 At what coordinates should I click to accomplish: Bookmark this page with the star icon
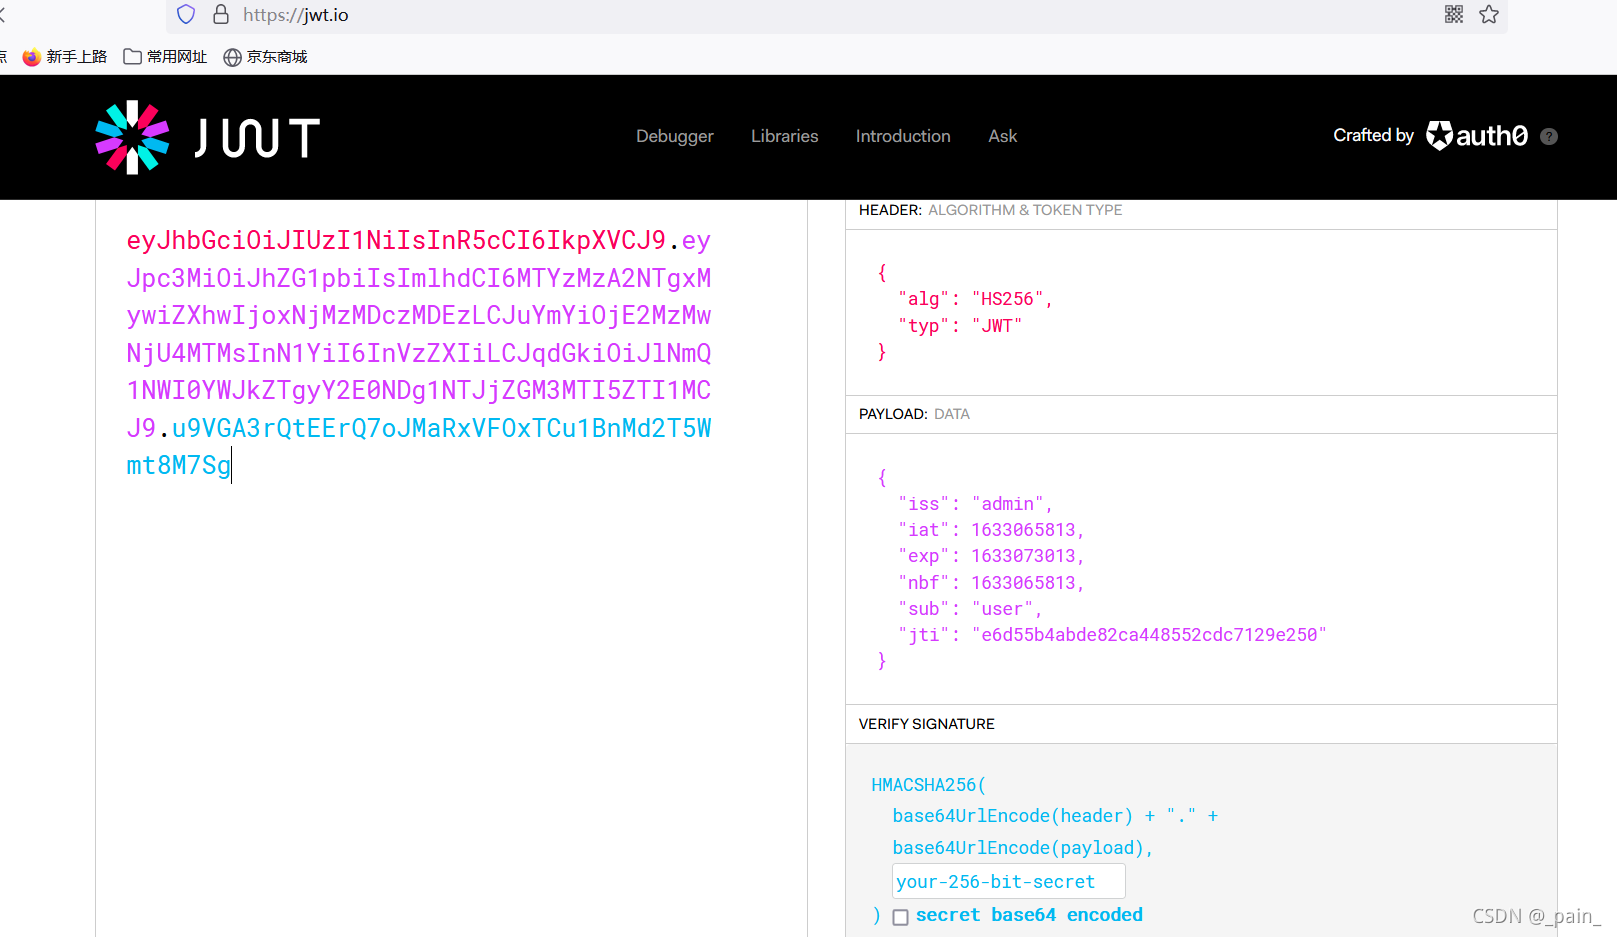(x=1489, y=14)
